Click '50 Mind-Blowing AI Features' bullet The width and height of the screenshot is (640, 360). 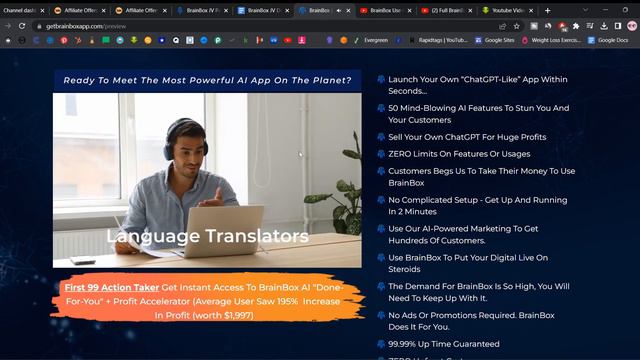point(478,114)
